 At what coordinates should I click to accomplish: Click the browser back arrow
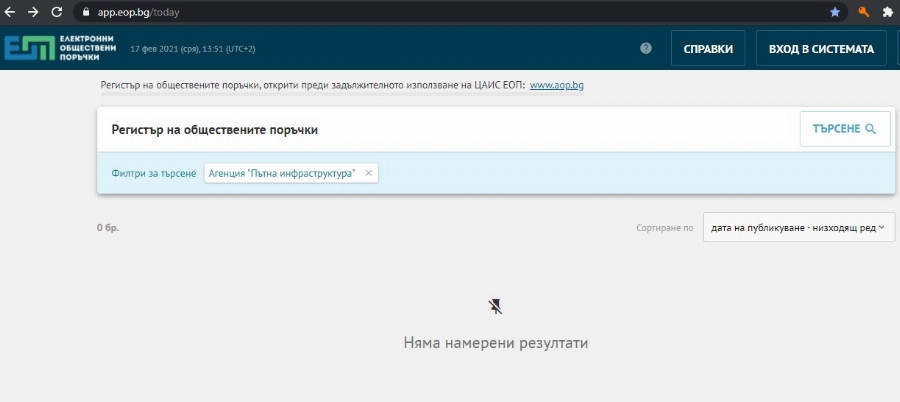point(11,12)
